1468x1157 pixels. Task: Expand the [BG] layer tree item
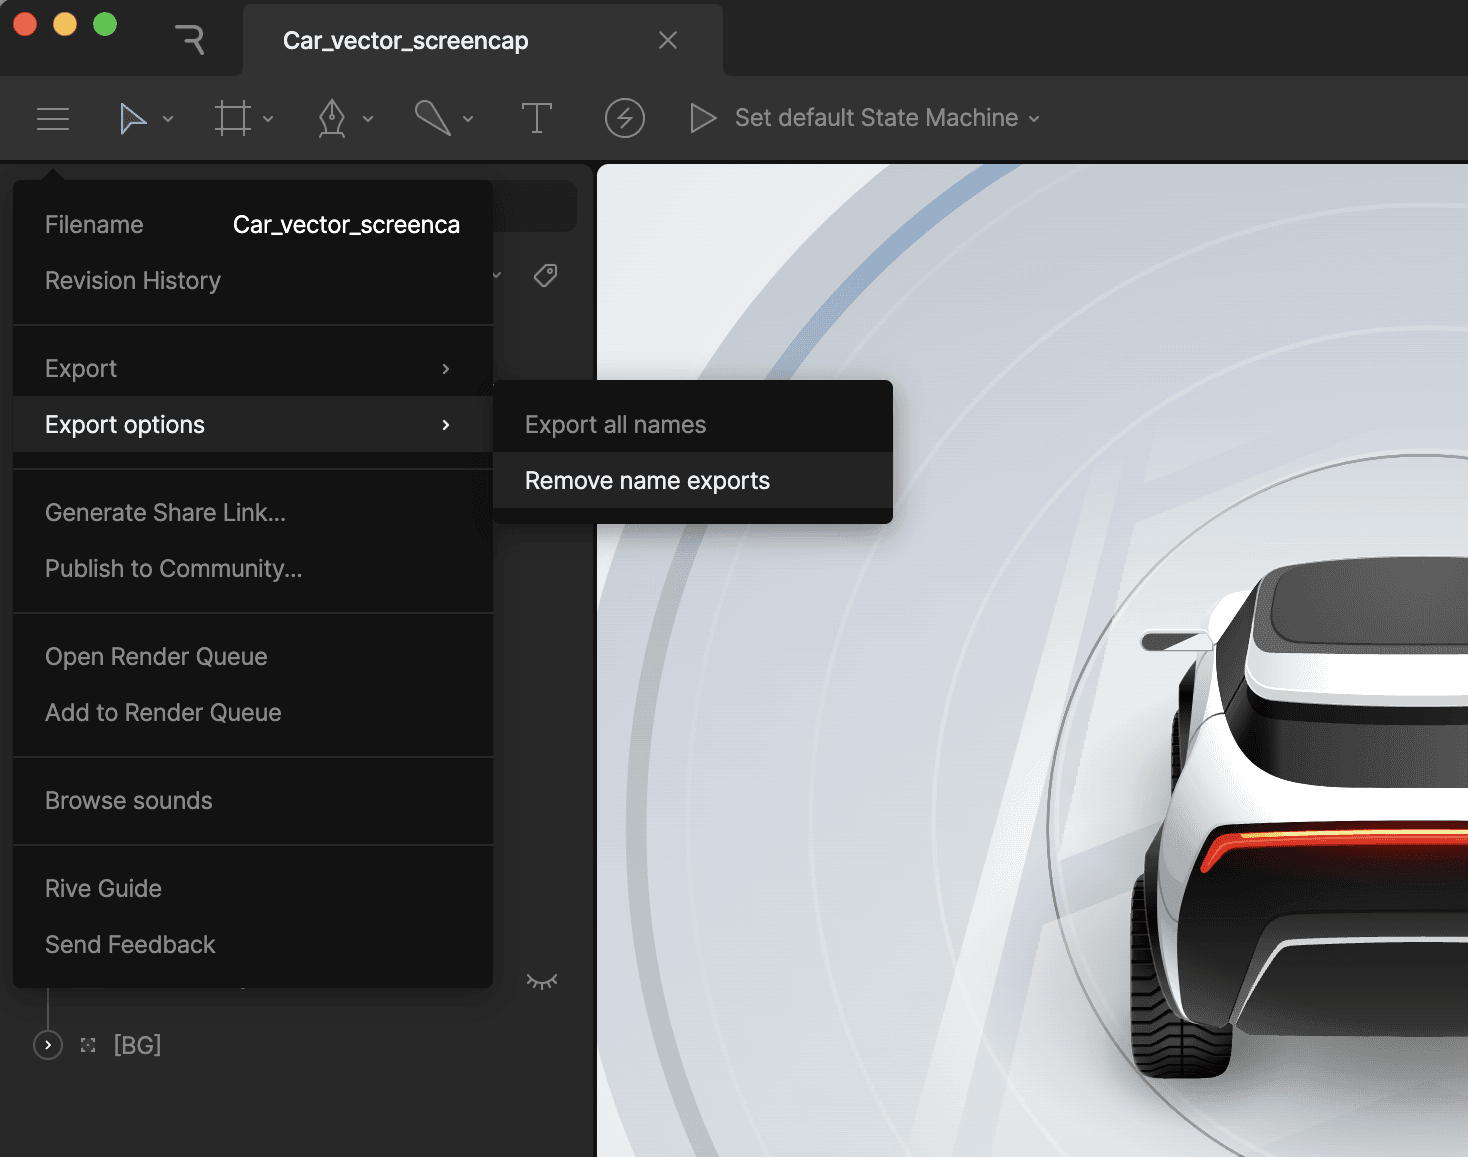[x=48, y=1045]
